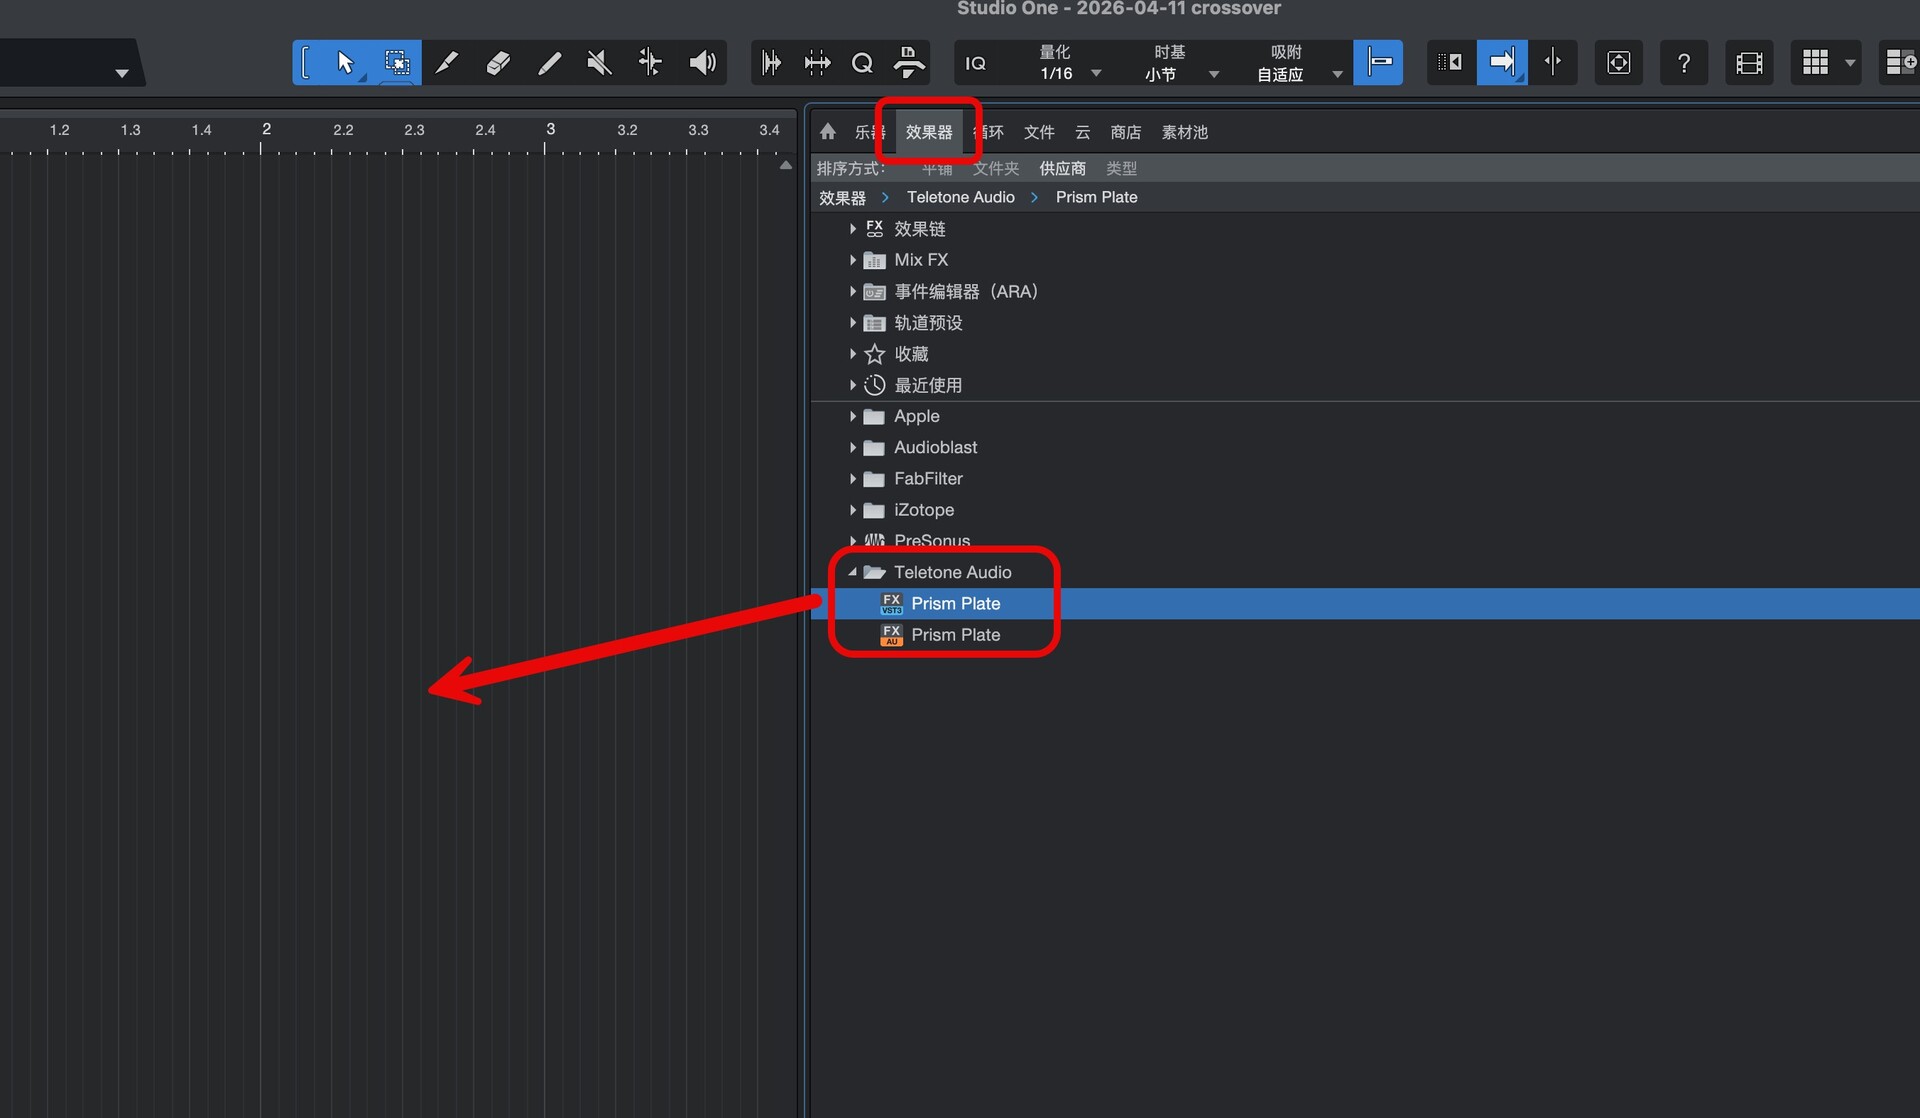Viewport: 1920px width, 1118px height.
Task: Expand the FabFilter vendor folder
Action: [853, 479]
